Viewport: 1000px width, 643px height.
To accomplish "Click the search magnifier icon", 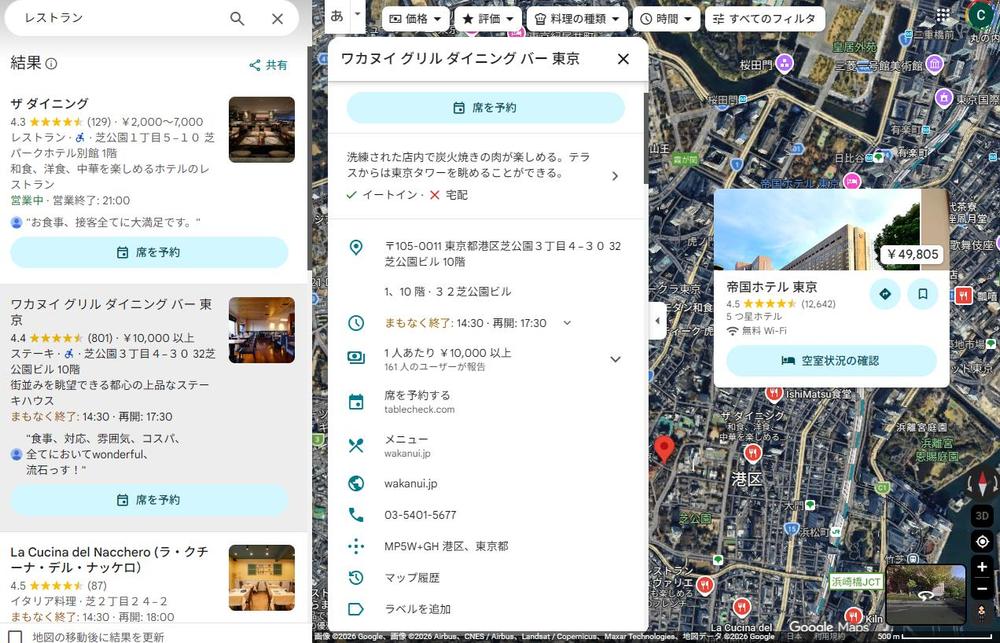I will (x=237, y=18).
